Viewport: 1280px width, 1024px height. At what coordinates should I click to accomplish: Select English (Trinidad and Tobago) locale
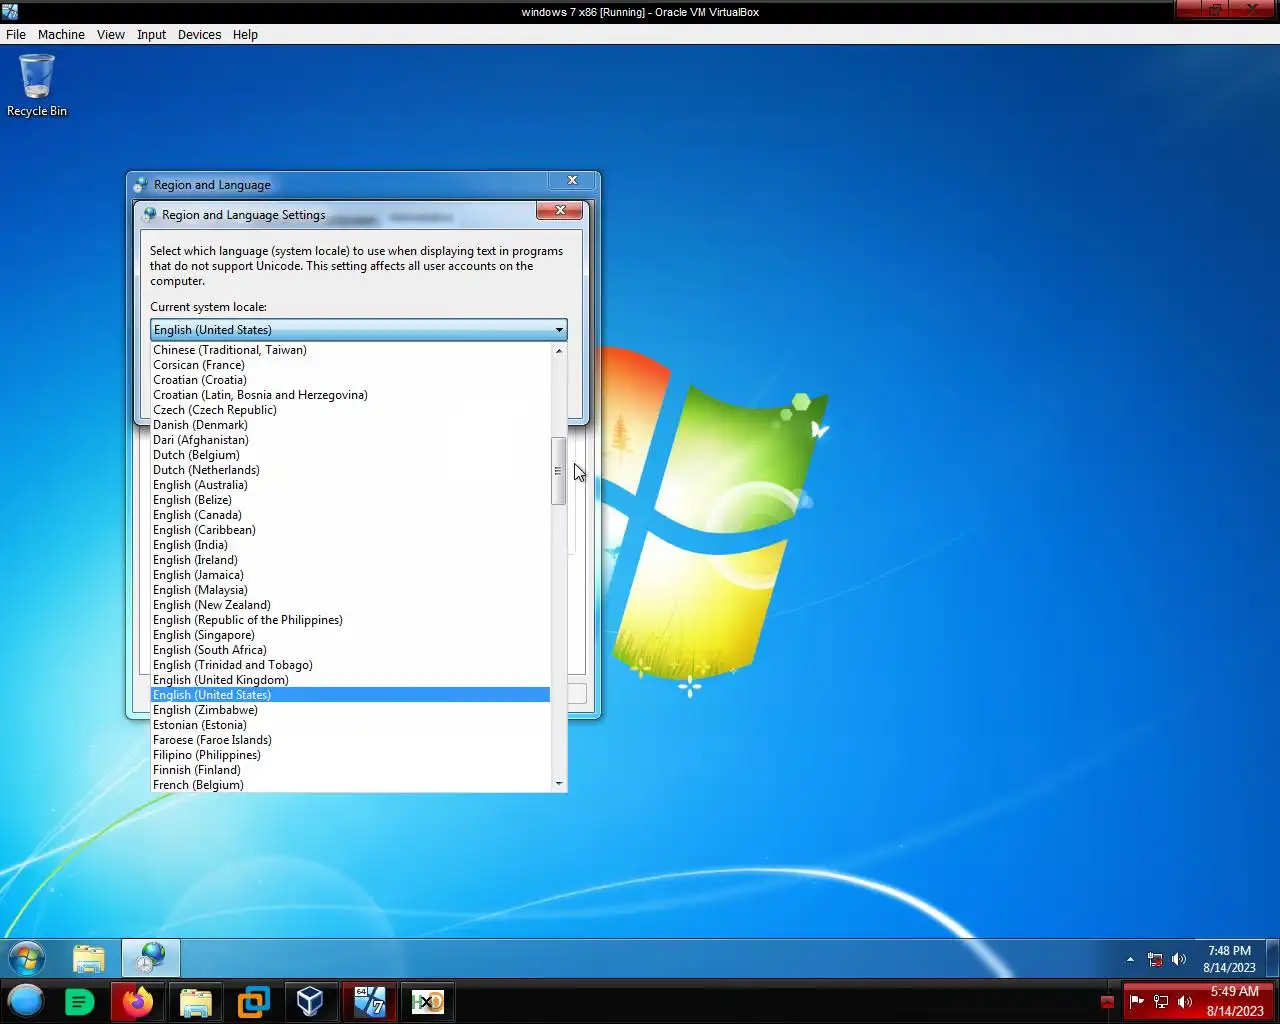click(x=350, y=665)
